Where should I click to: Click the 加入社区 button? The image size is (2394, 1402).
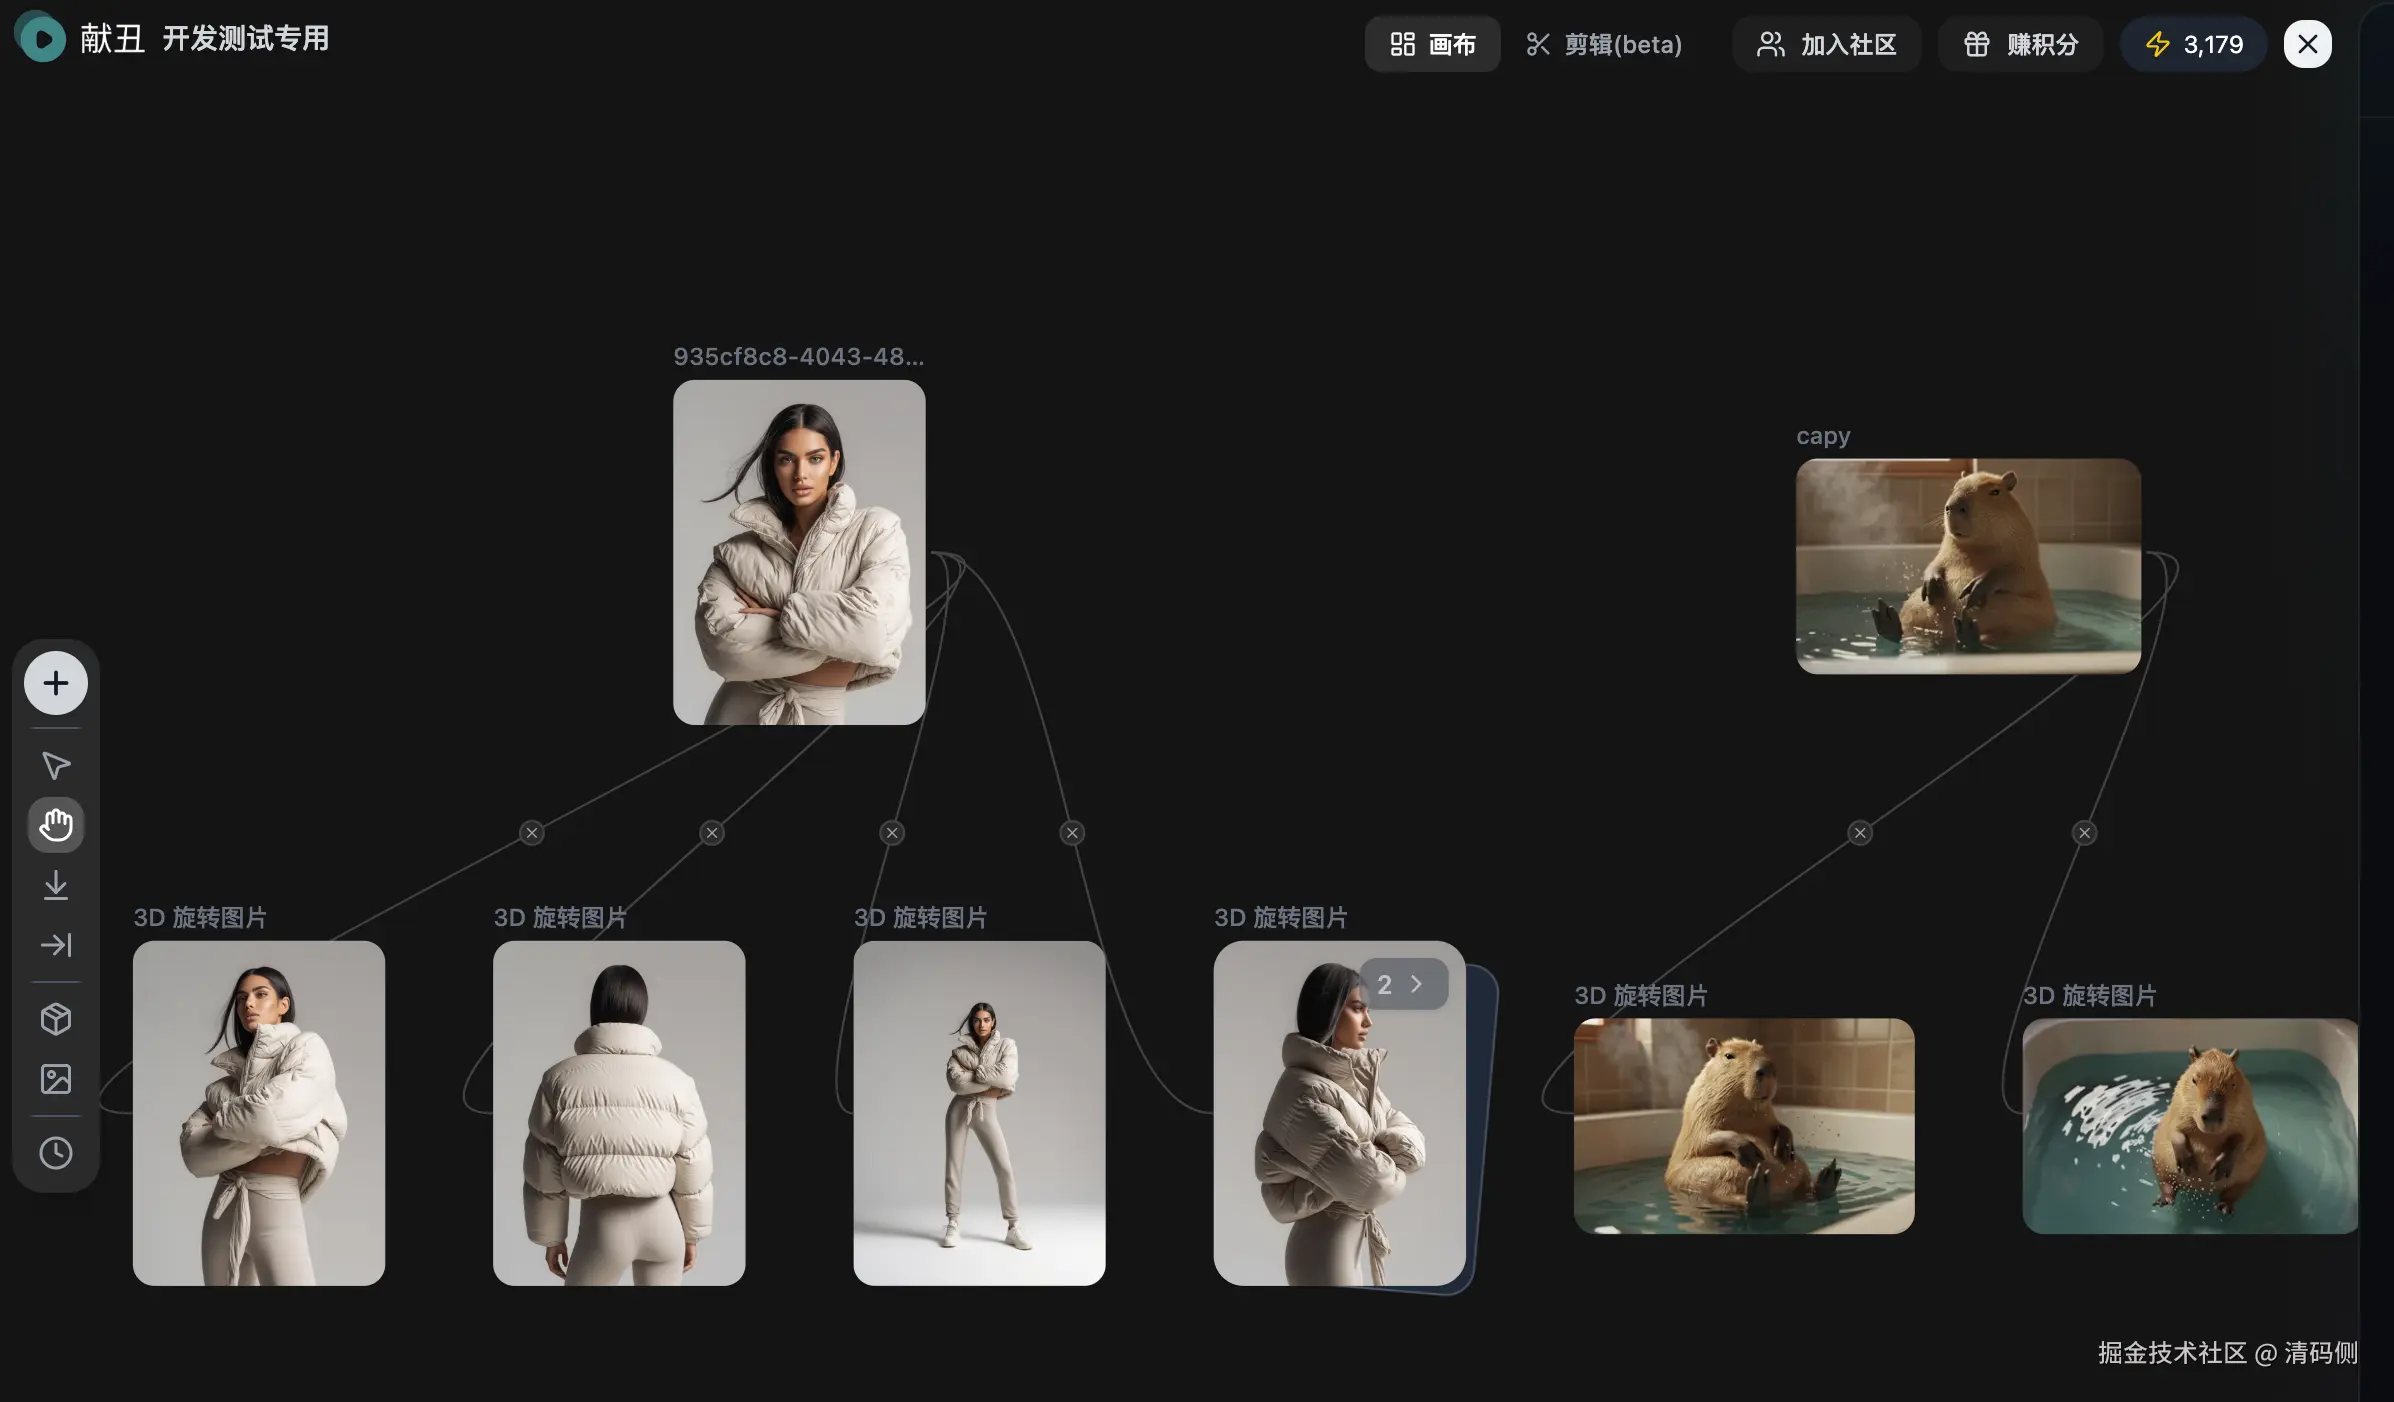[x=1827, y=44]
